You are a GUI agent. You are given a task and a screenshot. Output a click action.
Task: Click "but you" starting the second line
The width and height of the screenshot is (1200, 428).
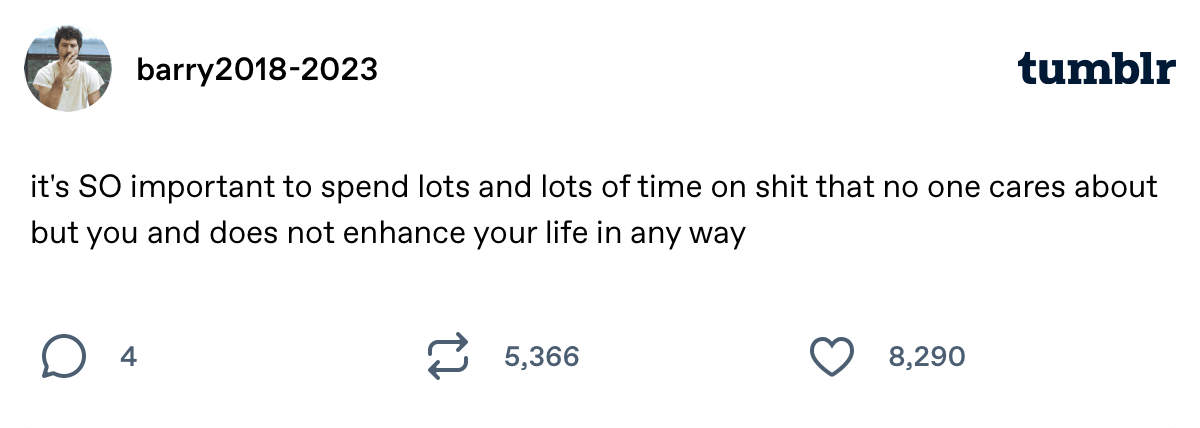click(x=76, y=235)
